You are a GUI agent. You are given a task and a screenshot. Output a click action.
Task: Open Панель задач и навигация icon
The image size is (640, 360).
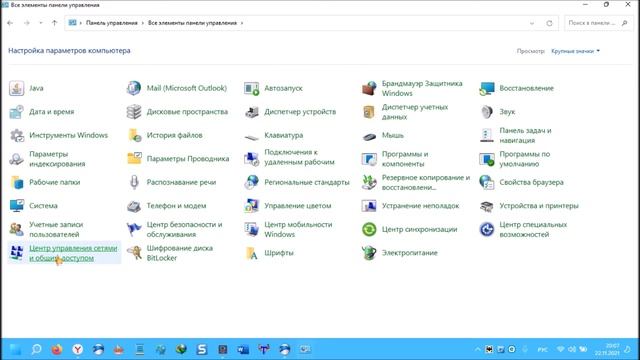tap(487, 136)
